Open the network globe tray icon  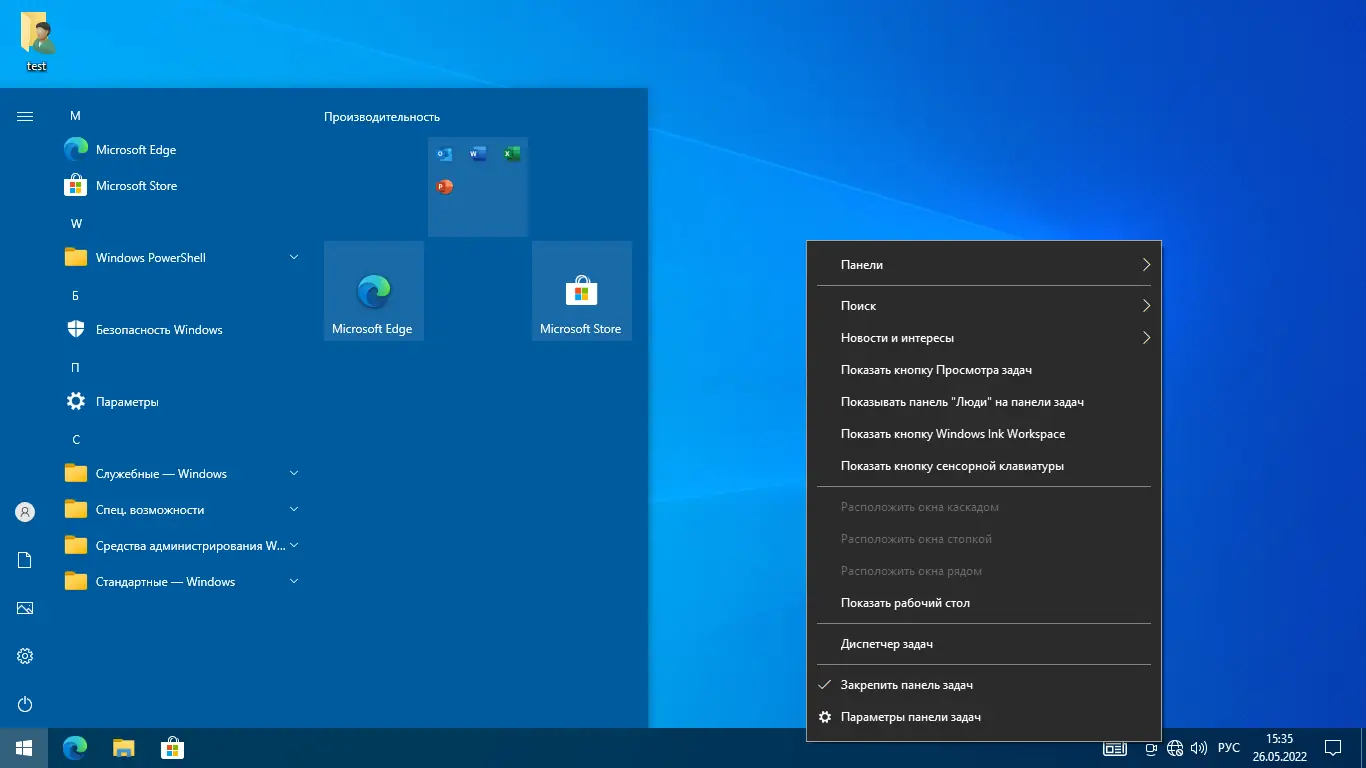coord(1175,748)
